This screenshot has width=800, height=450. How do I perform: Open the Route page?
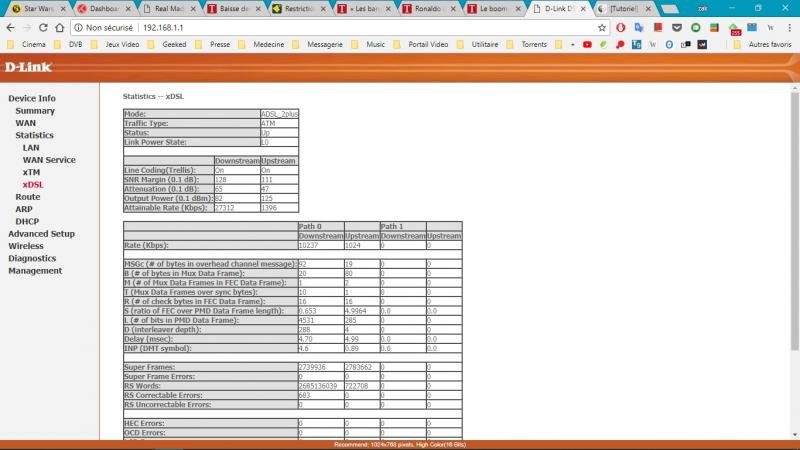tap(28, 197)
